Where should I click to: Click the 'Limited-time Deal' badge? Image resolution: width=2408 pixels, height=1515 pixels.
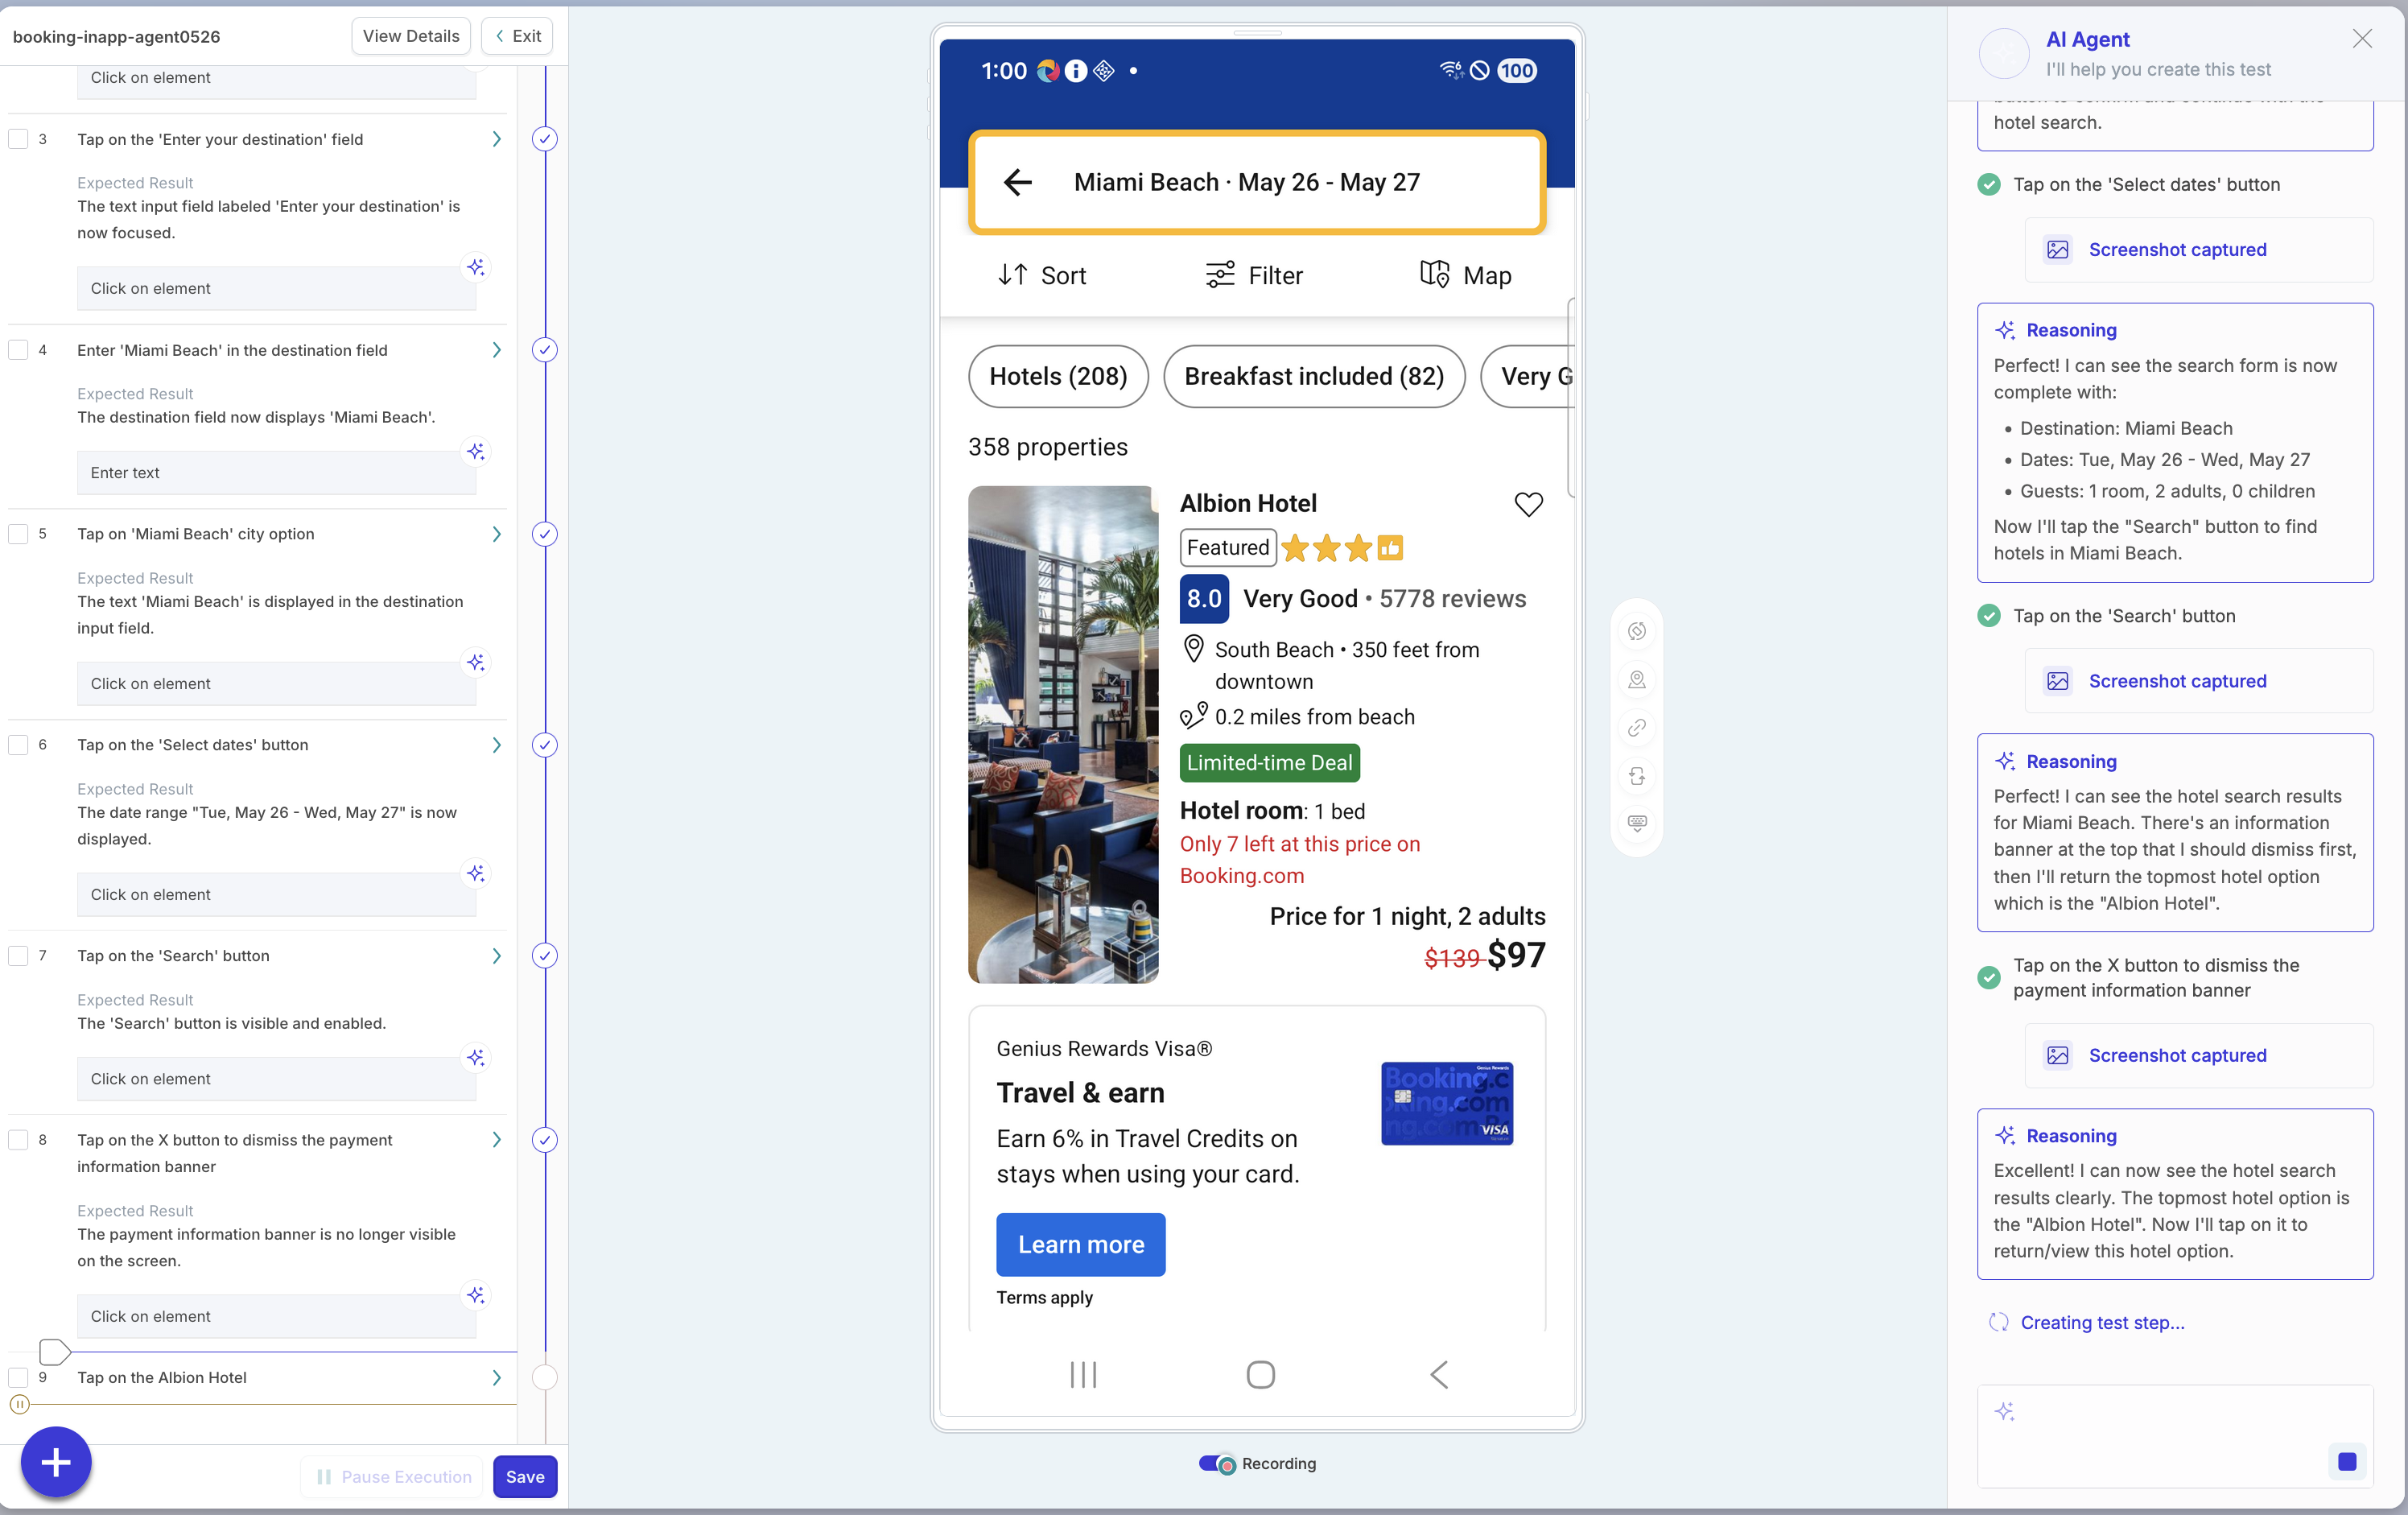coord(1269,763)
